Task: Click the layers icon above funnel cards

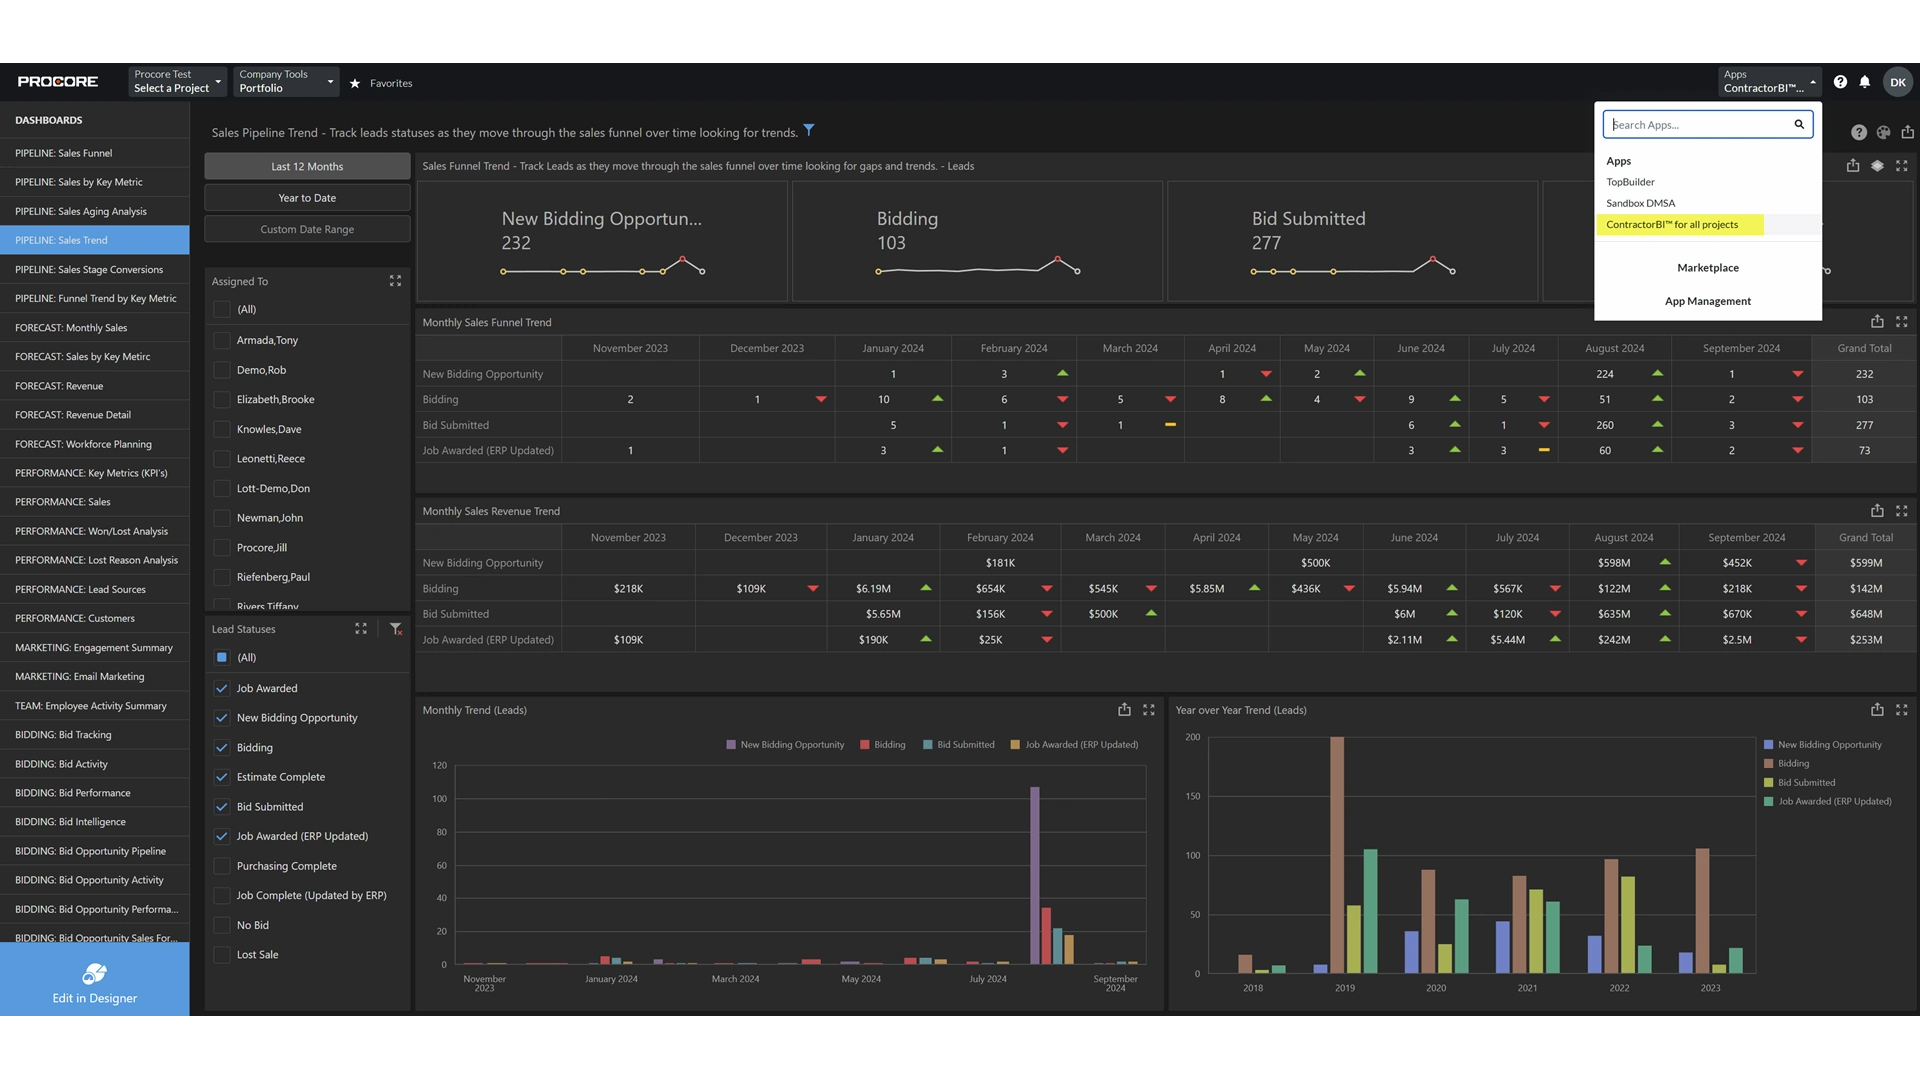Action: coord(1877,166)
